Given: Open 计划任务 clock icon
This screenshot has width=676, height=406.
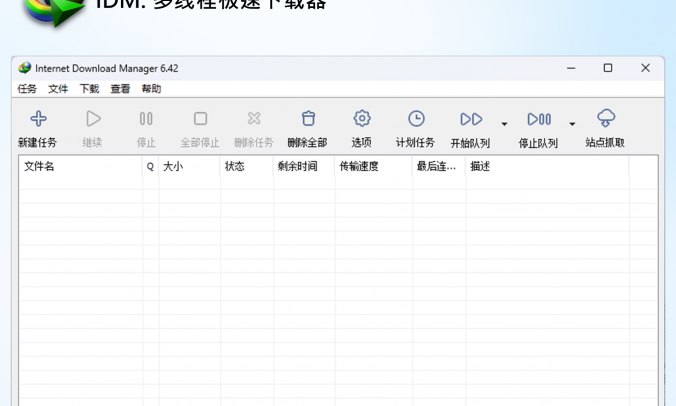Looking at the screenshot, I should [x=416, y=119].
